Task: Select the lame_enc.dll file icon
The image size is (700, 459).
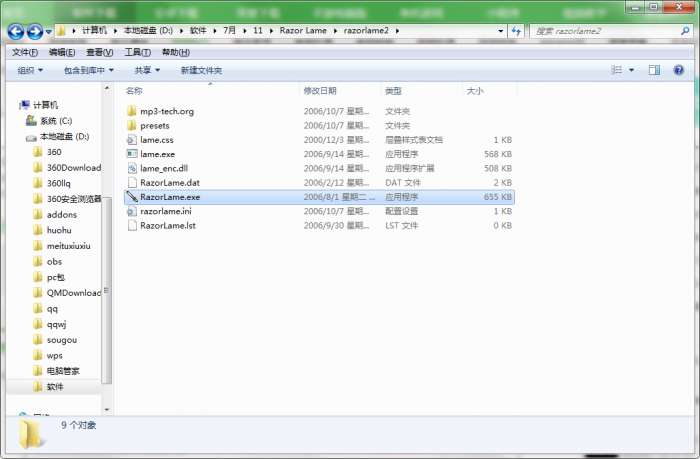Action: point(132,168)
